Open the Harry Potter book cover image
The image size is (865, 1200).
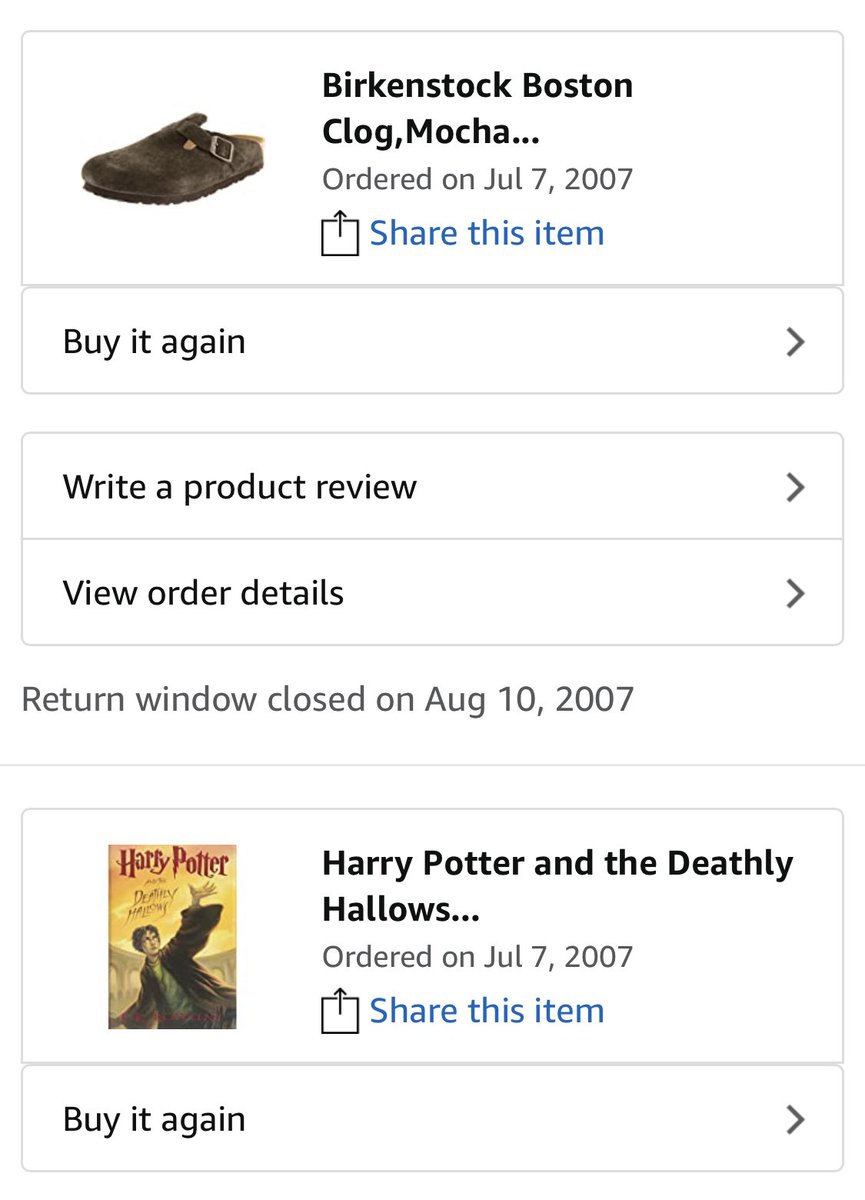point(172,936)
